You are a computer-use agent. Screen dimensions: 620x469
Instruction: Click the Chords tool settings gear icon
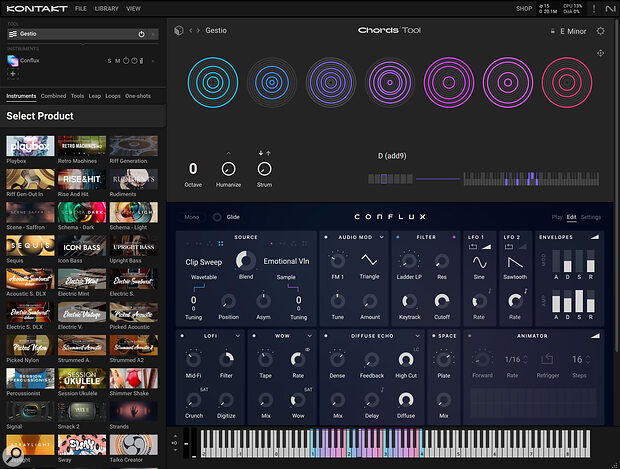pos(600,31)
